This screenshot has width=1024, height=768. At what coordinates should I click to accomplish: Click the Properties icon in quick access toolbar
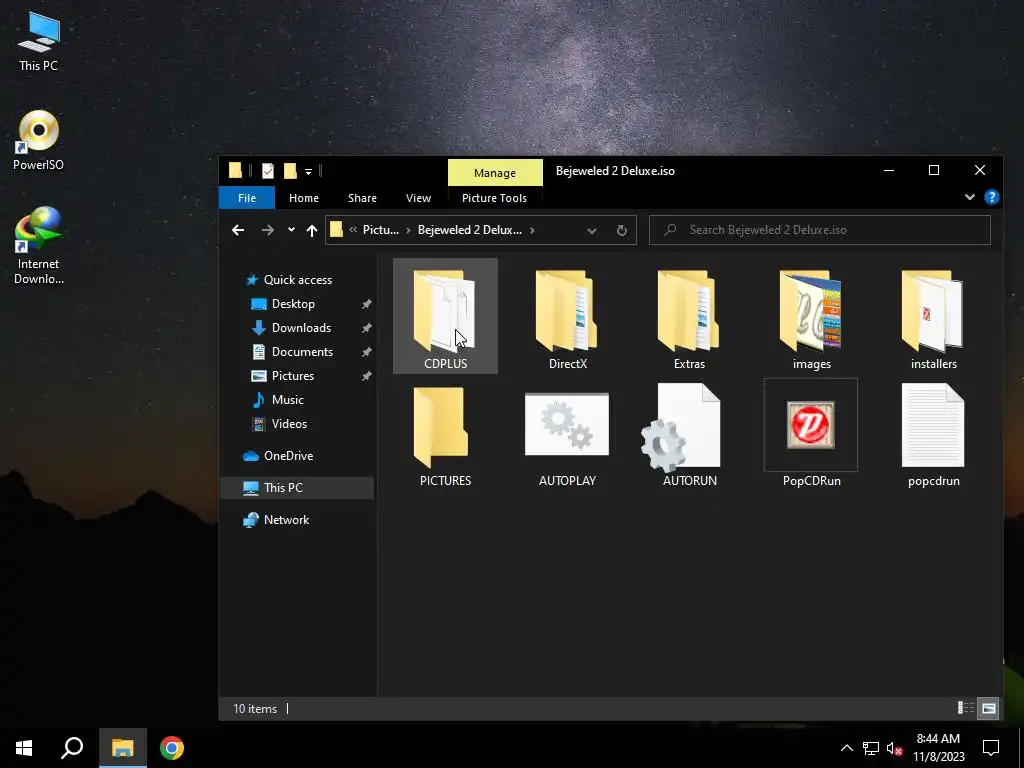click(268, 171)
